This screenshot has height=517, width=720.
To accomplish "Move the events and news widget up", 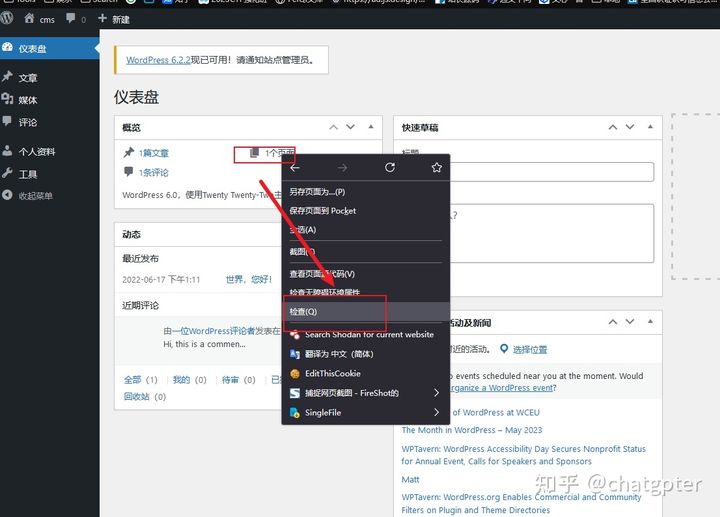I will tap(613, 322).
